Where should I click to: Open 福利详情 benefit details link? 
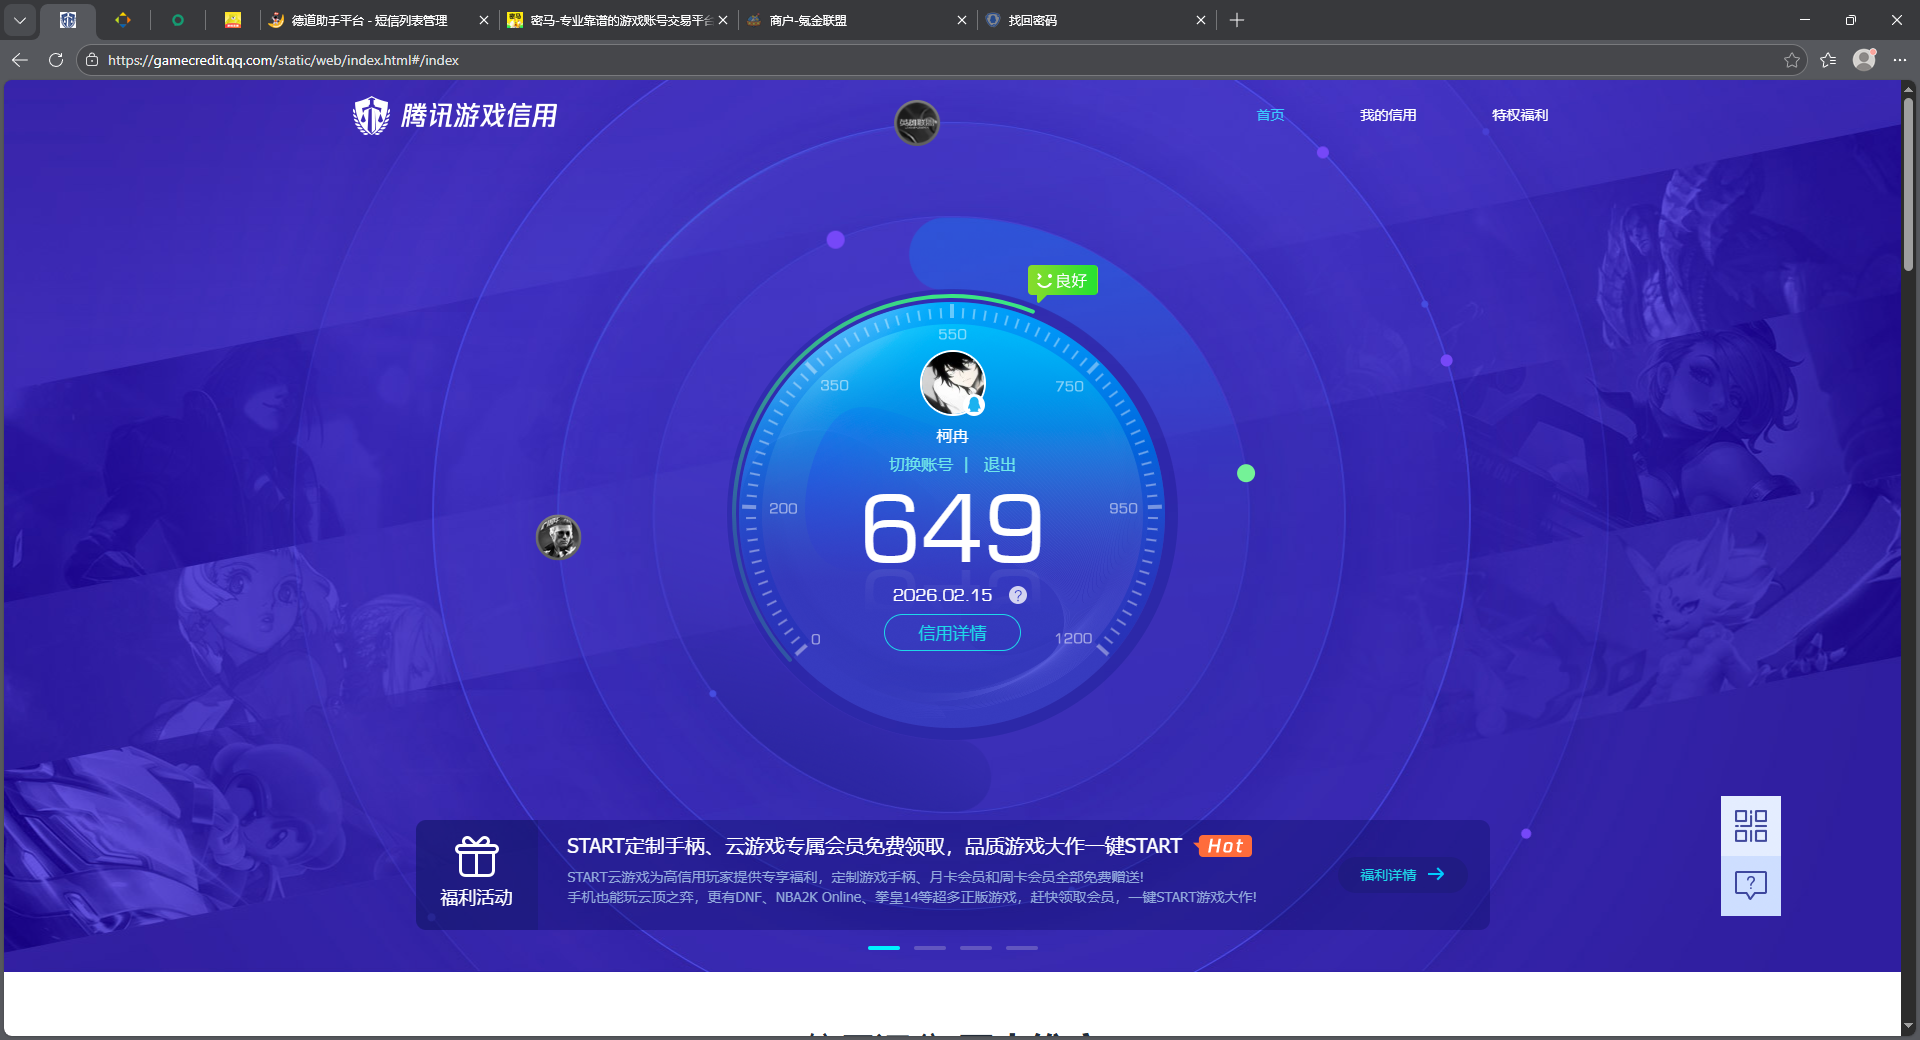[x=1402, y=875]
